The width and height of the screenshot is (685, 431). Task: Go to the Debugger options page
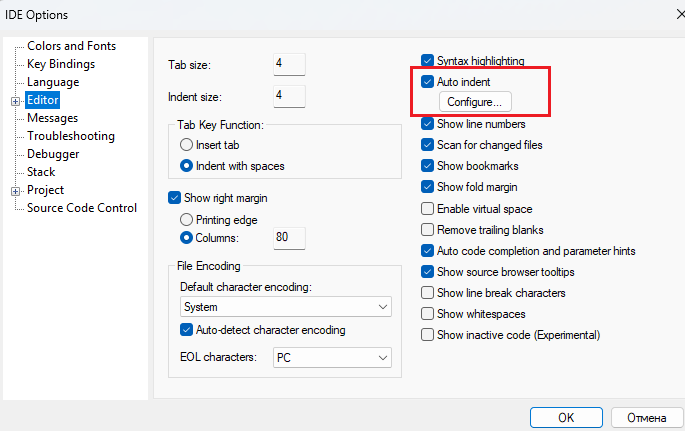(x=53, y=154)
